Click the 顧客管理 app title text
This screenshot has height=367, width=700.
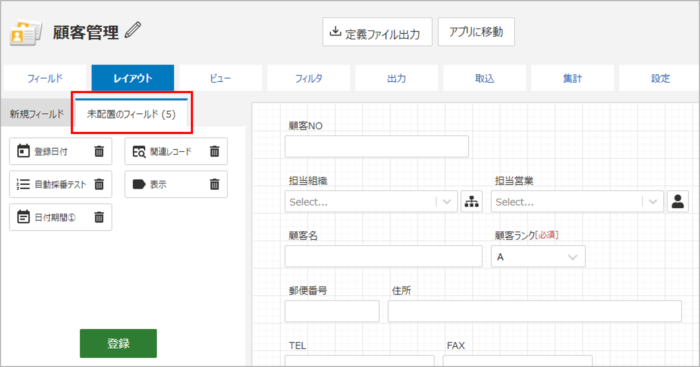[86, 33]
